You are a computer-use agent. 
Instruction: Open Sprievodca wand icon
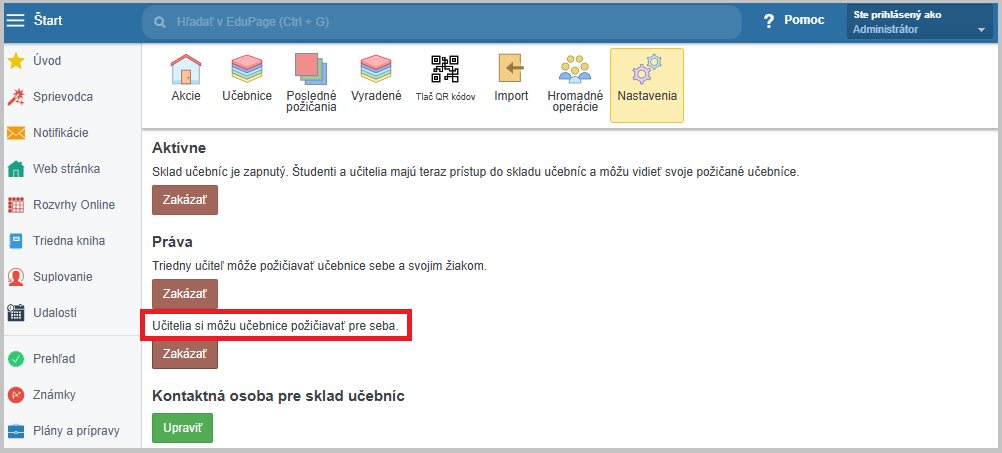(15, 97)
